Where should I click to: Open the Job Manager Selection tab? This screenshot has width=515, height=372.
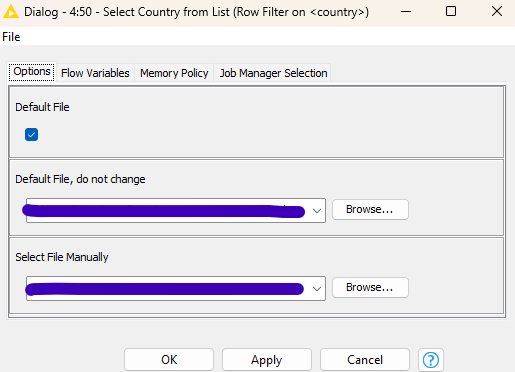coord(273,73)
